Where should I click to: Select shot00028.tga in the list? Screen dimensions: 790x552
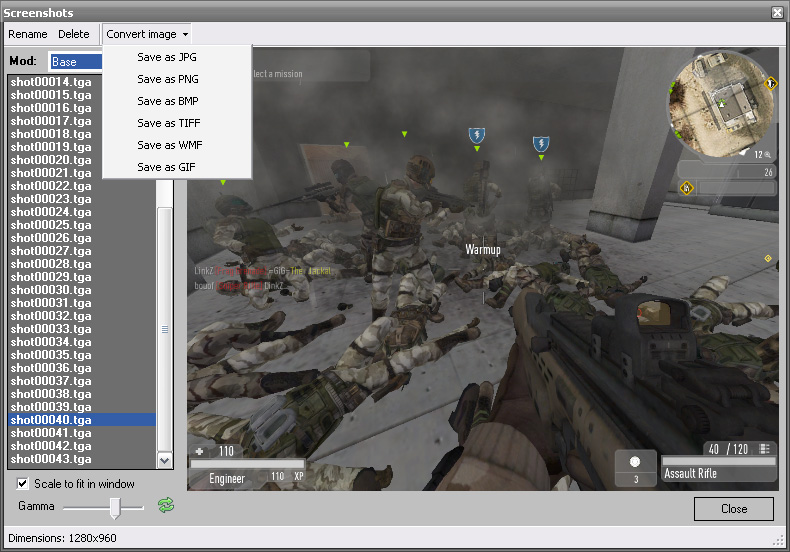82,264
